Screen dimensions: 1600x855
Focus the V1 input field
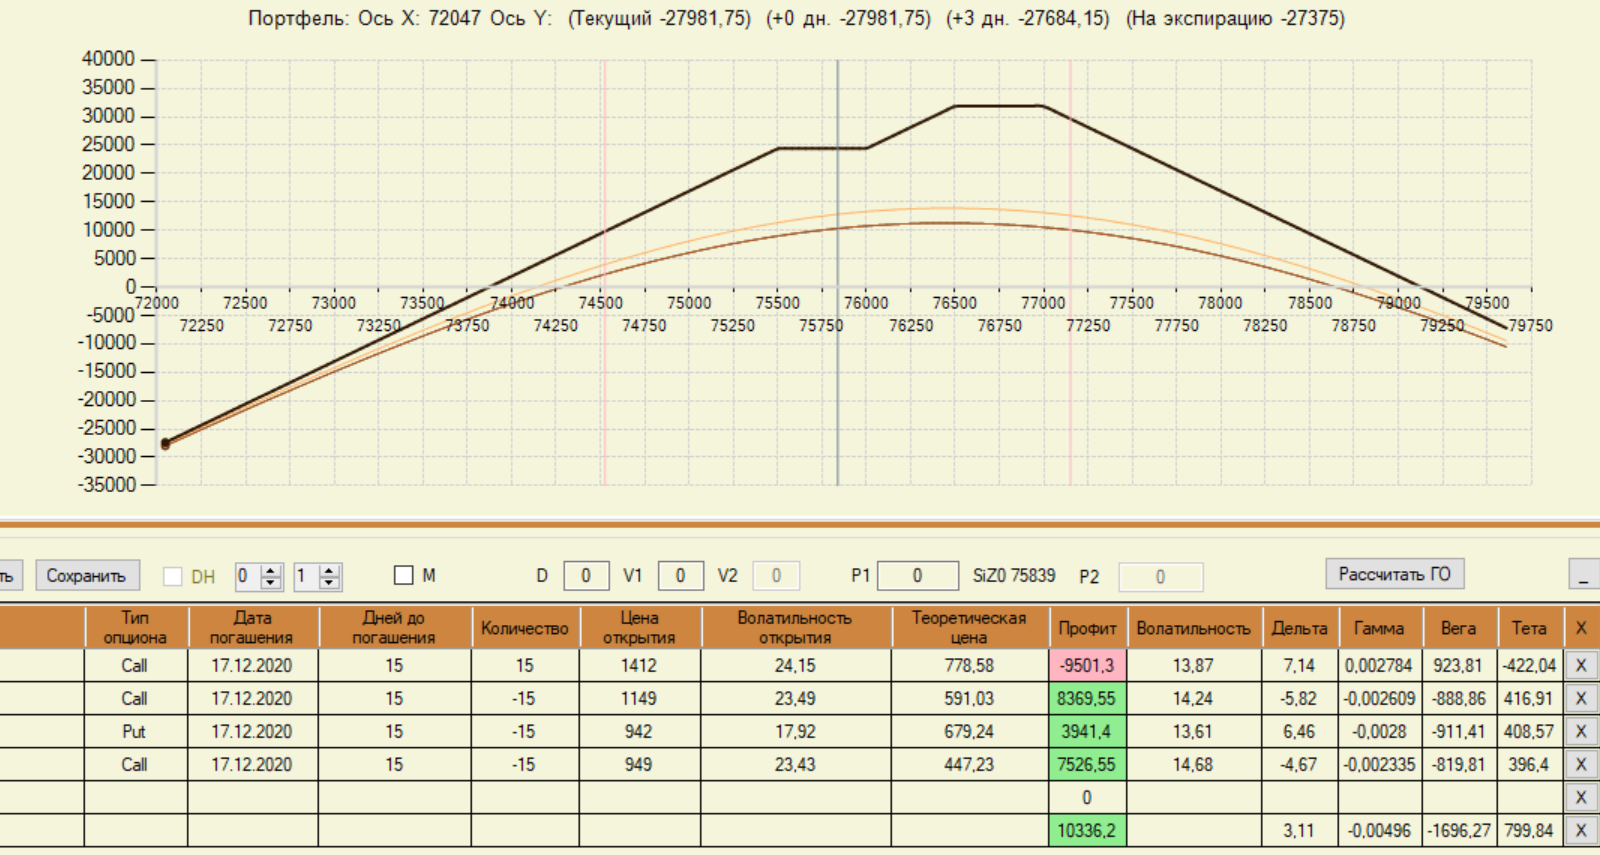[x=680, y=576]
